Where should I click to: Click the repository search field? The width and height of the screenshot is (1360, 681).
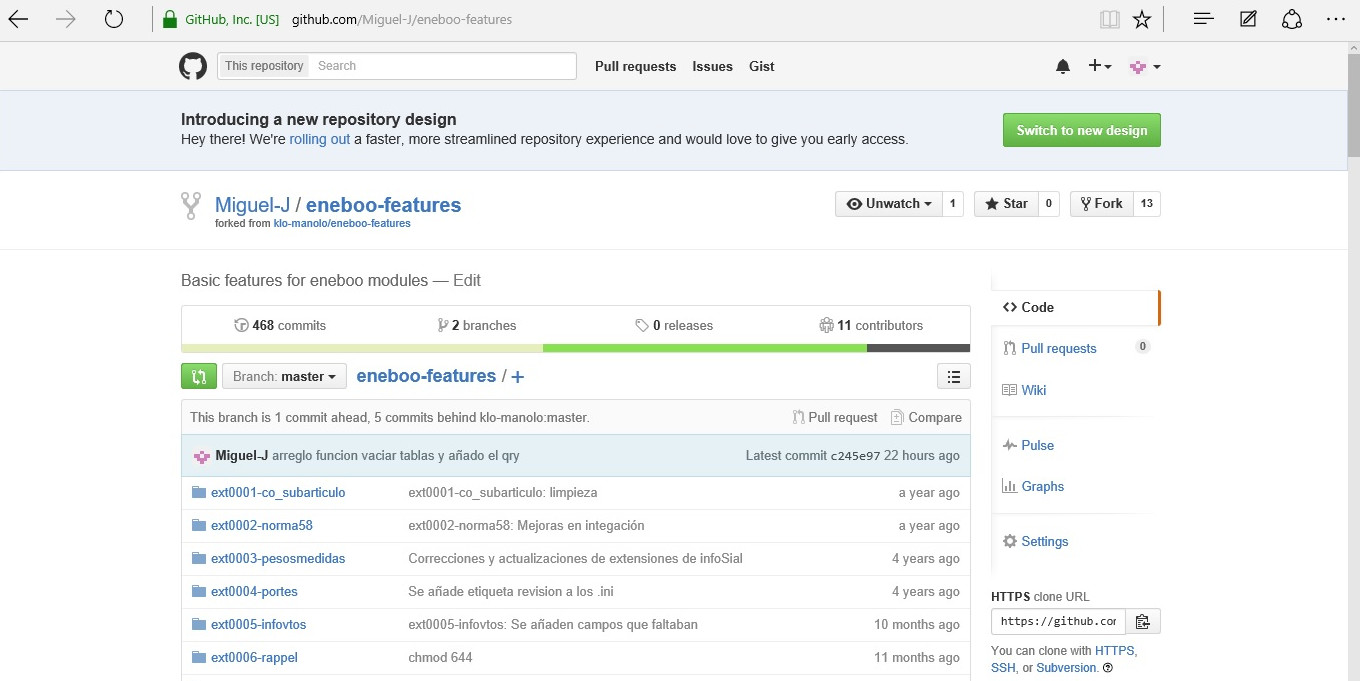coord(443,66)
